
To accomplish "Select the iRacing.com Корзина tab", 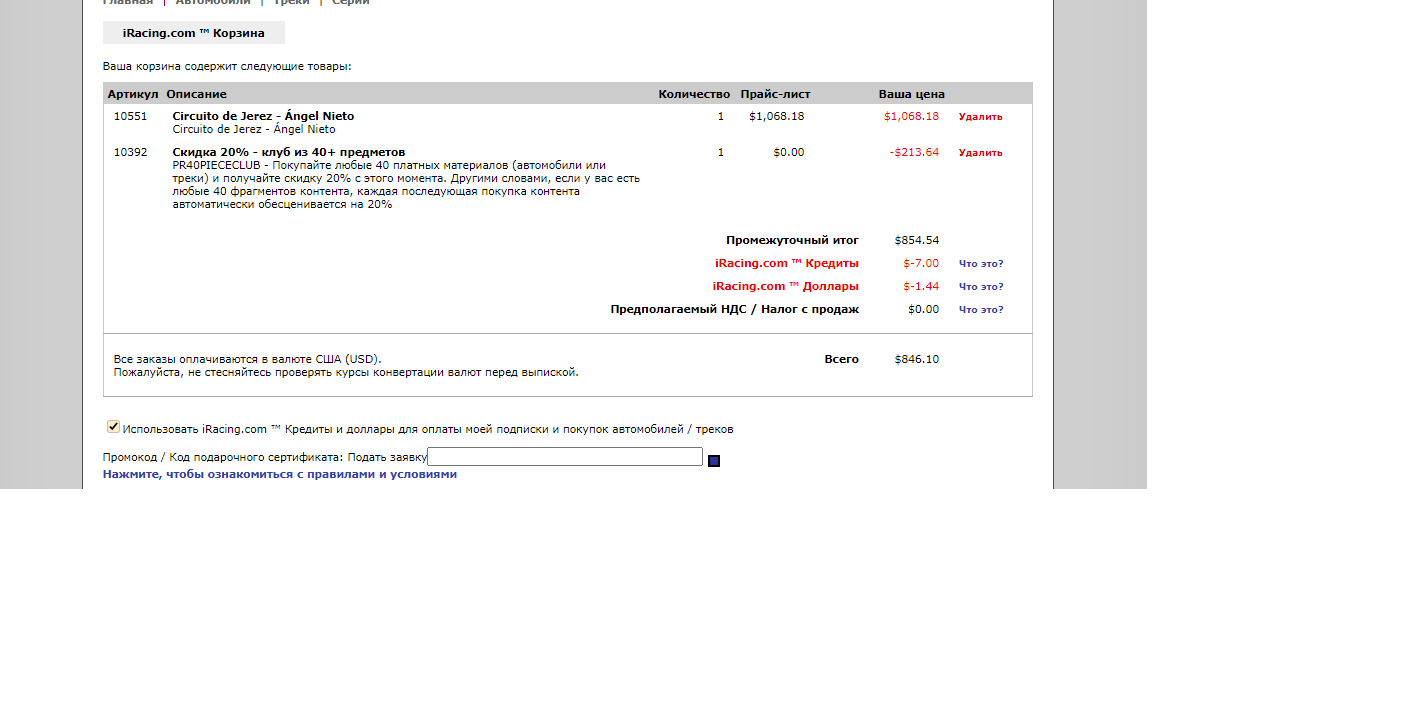I will tap(193, 33).
